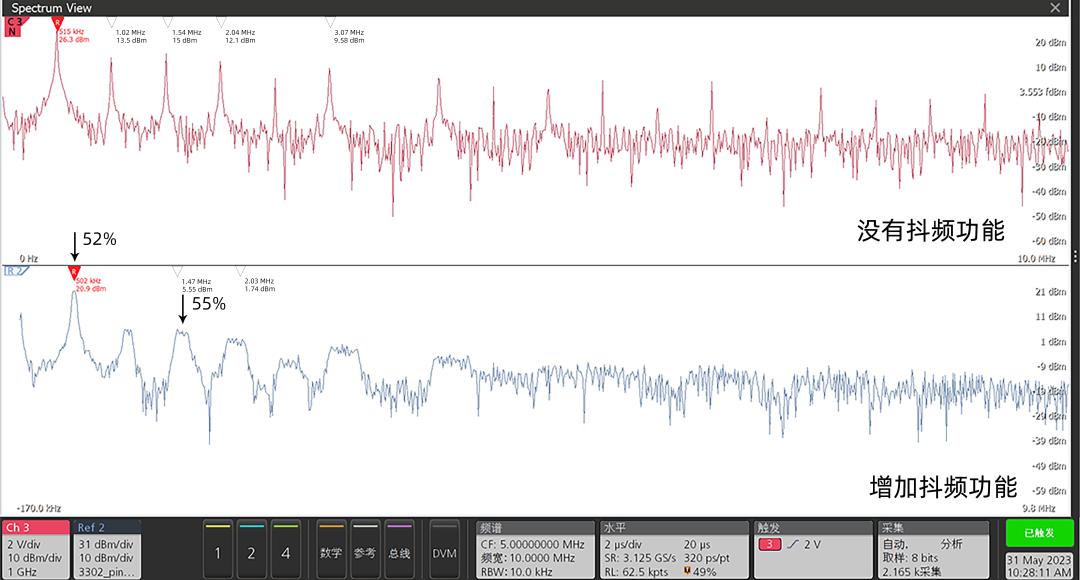1080x580 pixels.
Task: Open the spectrum settings panel
Action: click(x=535, y=549)
